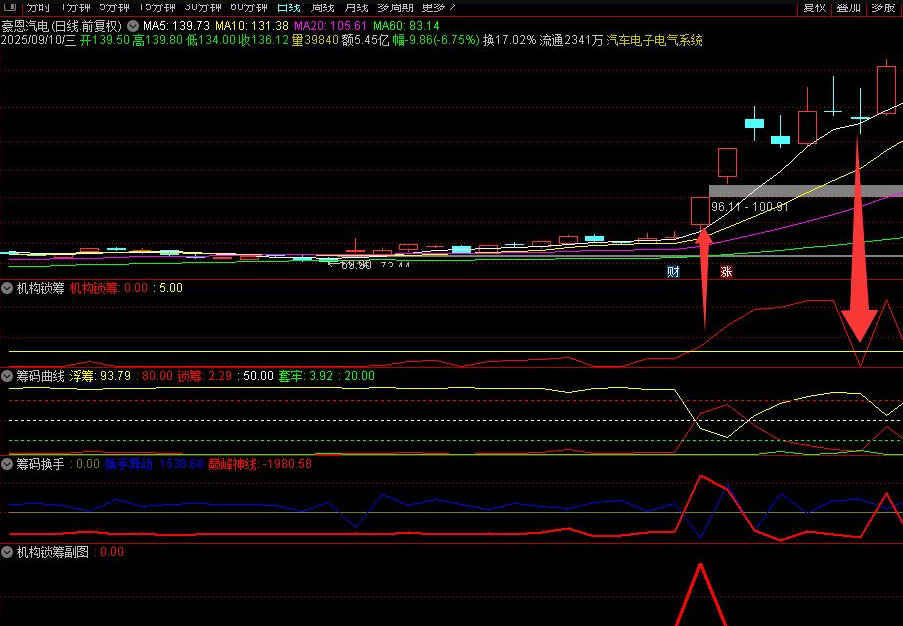Click the 复权 button at top right
The height and width of the screenshot is (626, 903).
point(815,7)
